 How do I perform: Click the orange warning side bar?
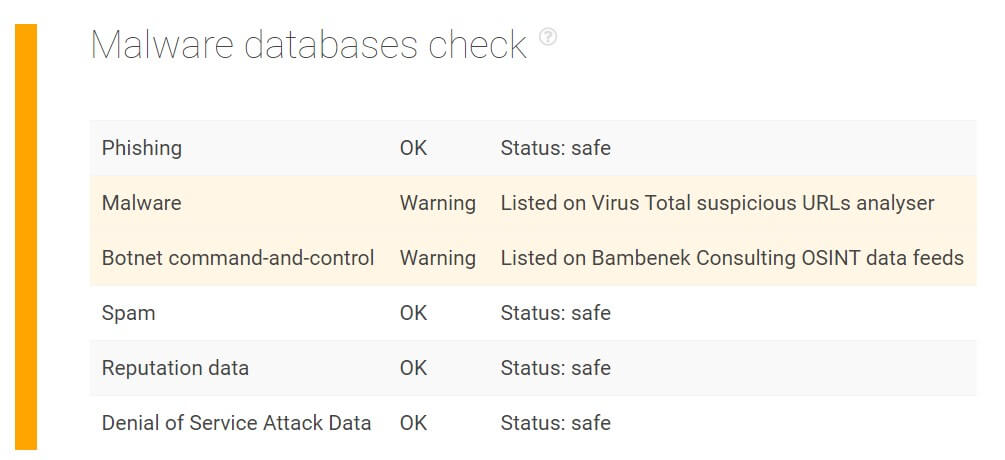point(26,237)
